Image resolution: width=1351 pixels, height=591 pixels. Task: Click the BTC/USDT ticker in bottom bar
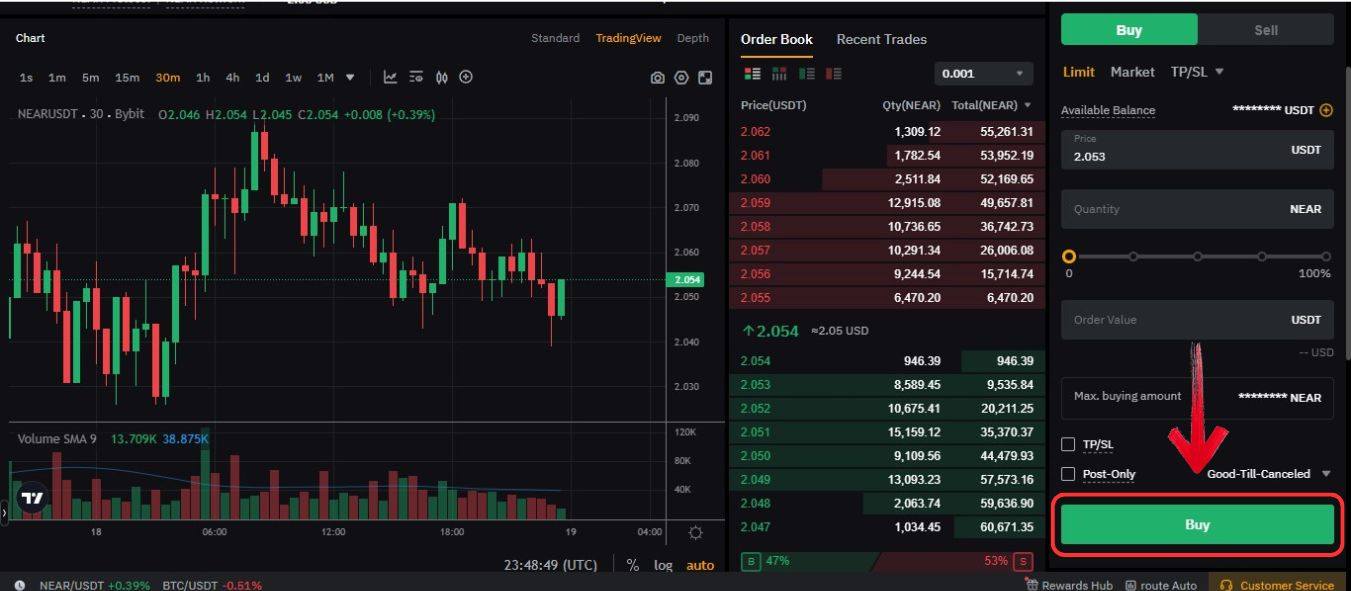pos(212,585)
